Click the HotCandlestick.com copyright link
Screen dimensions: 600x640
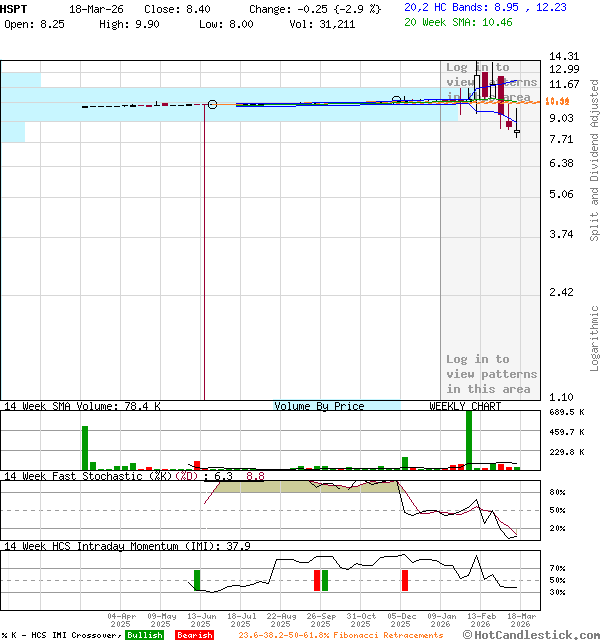tap(531, 634)
